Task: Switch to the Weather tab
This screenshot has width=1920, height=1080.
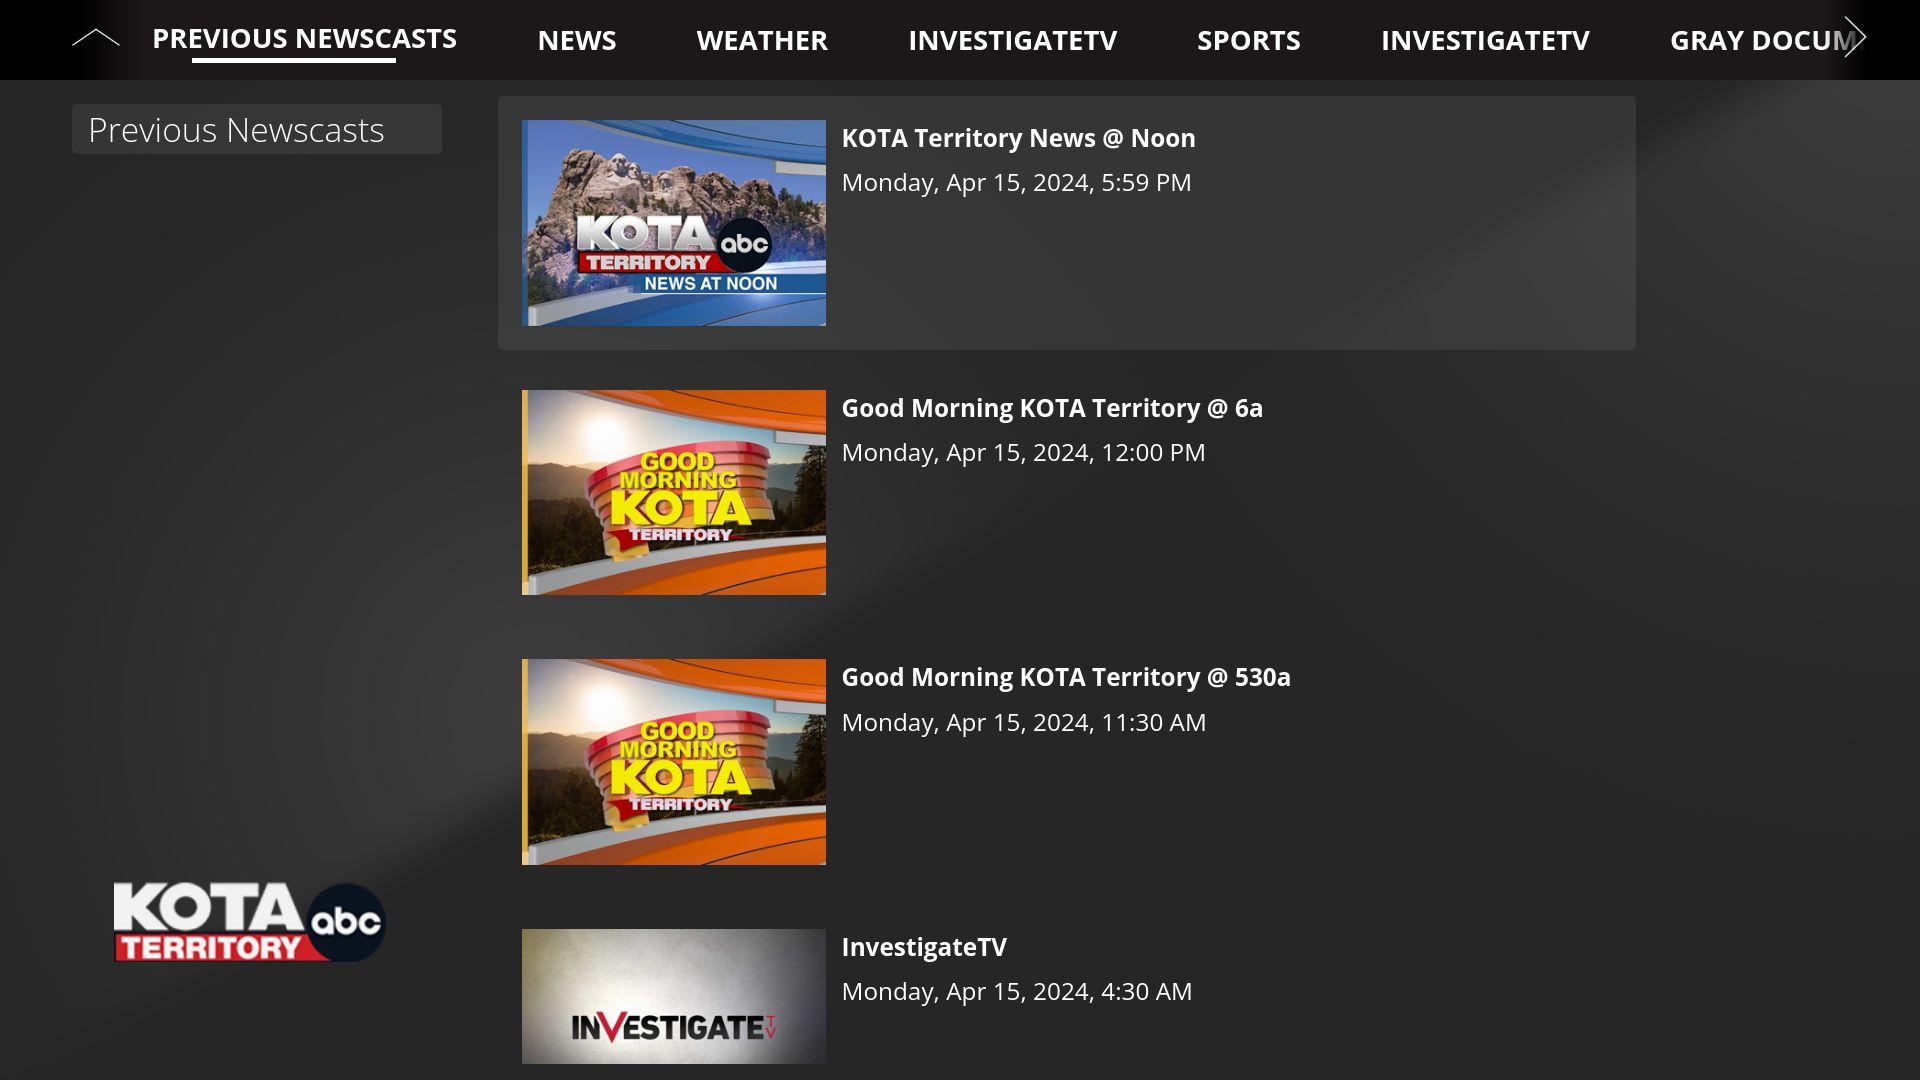Action: pyautogui.click(x=762, y=40)
